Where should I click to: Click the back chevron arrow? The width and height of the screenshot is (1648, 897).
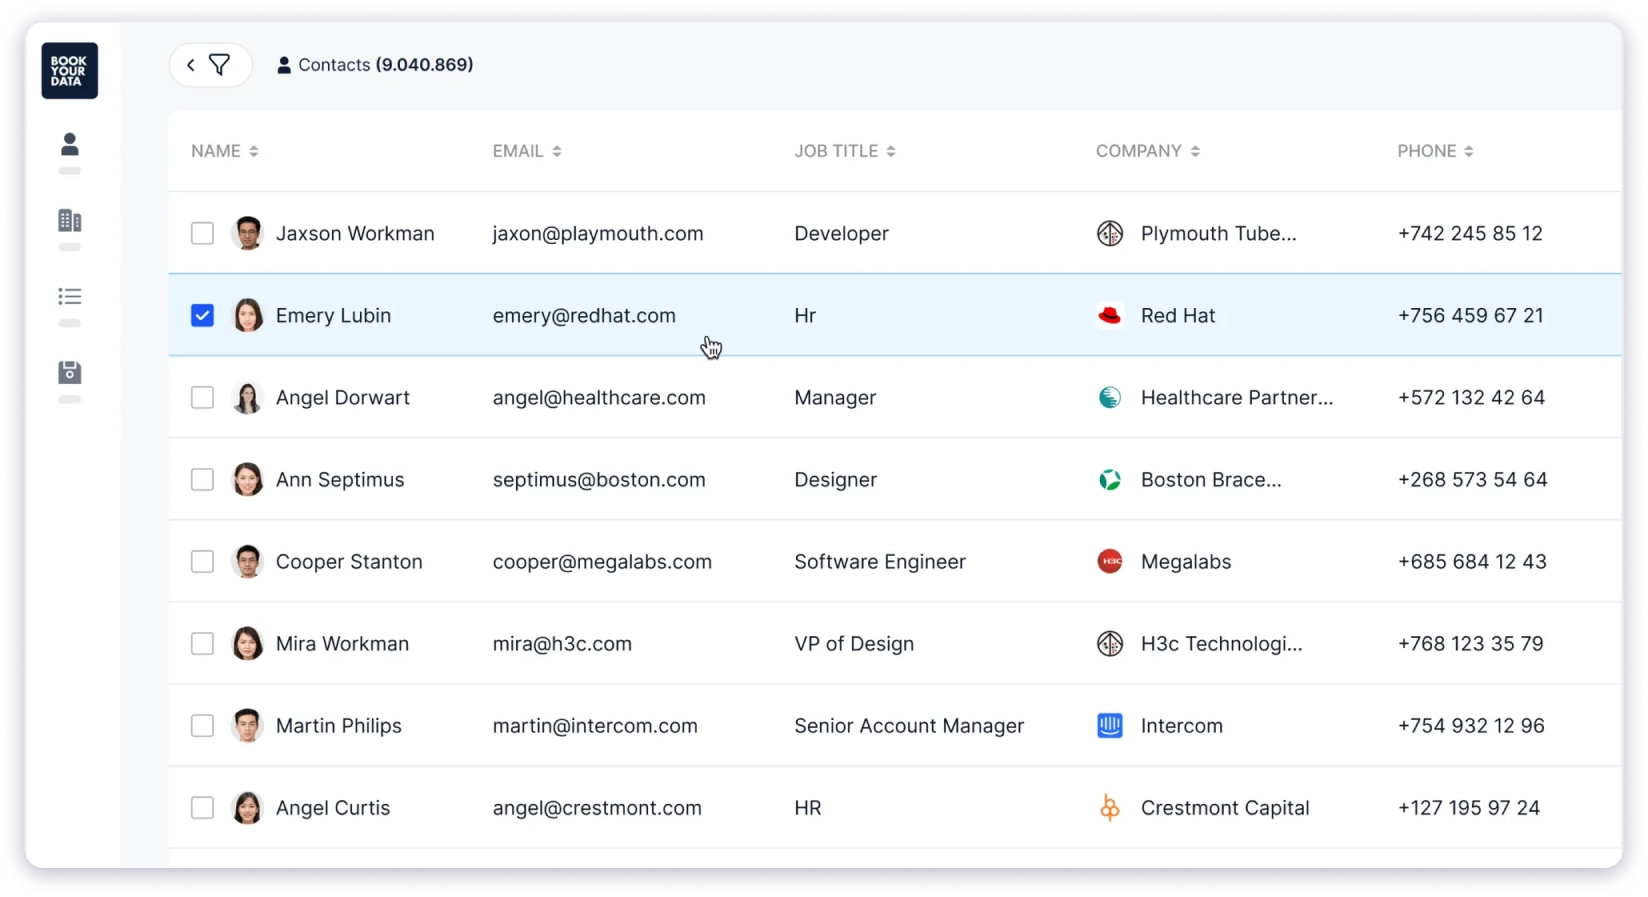[x=190, y=65]
